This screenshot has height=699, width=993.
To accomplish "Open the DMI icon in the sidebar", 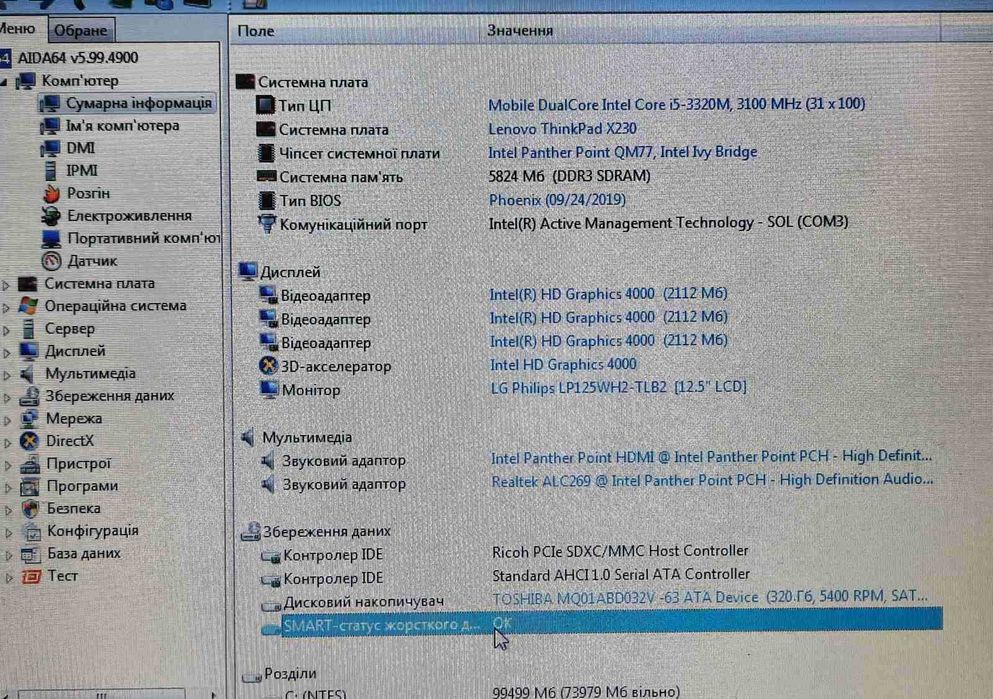I will pos(50,148).
